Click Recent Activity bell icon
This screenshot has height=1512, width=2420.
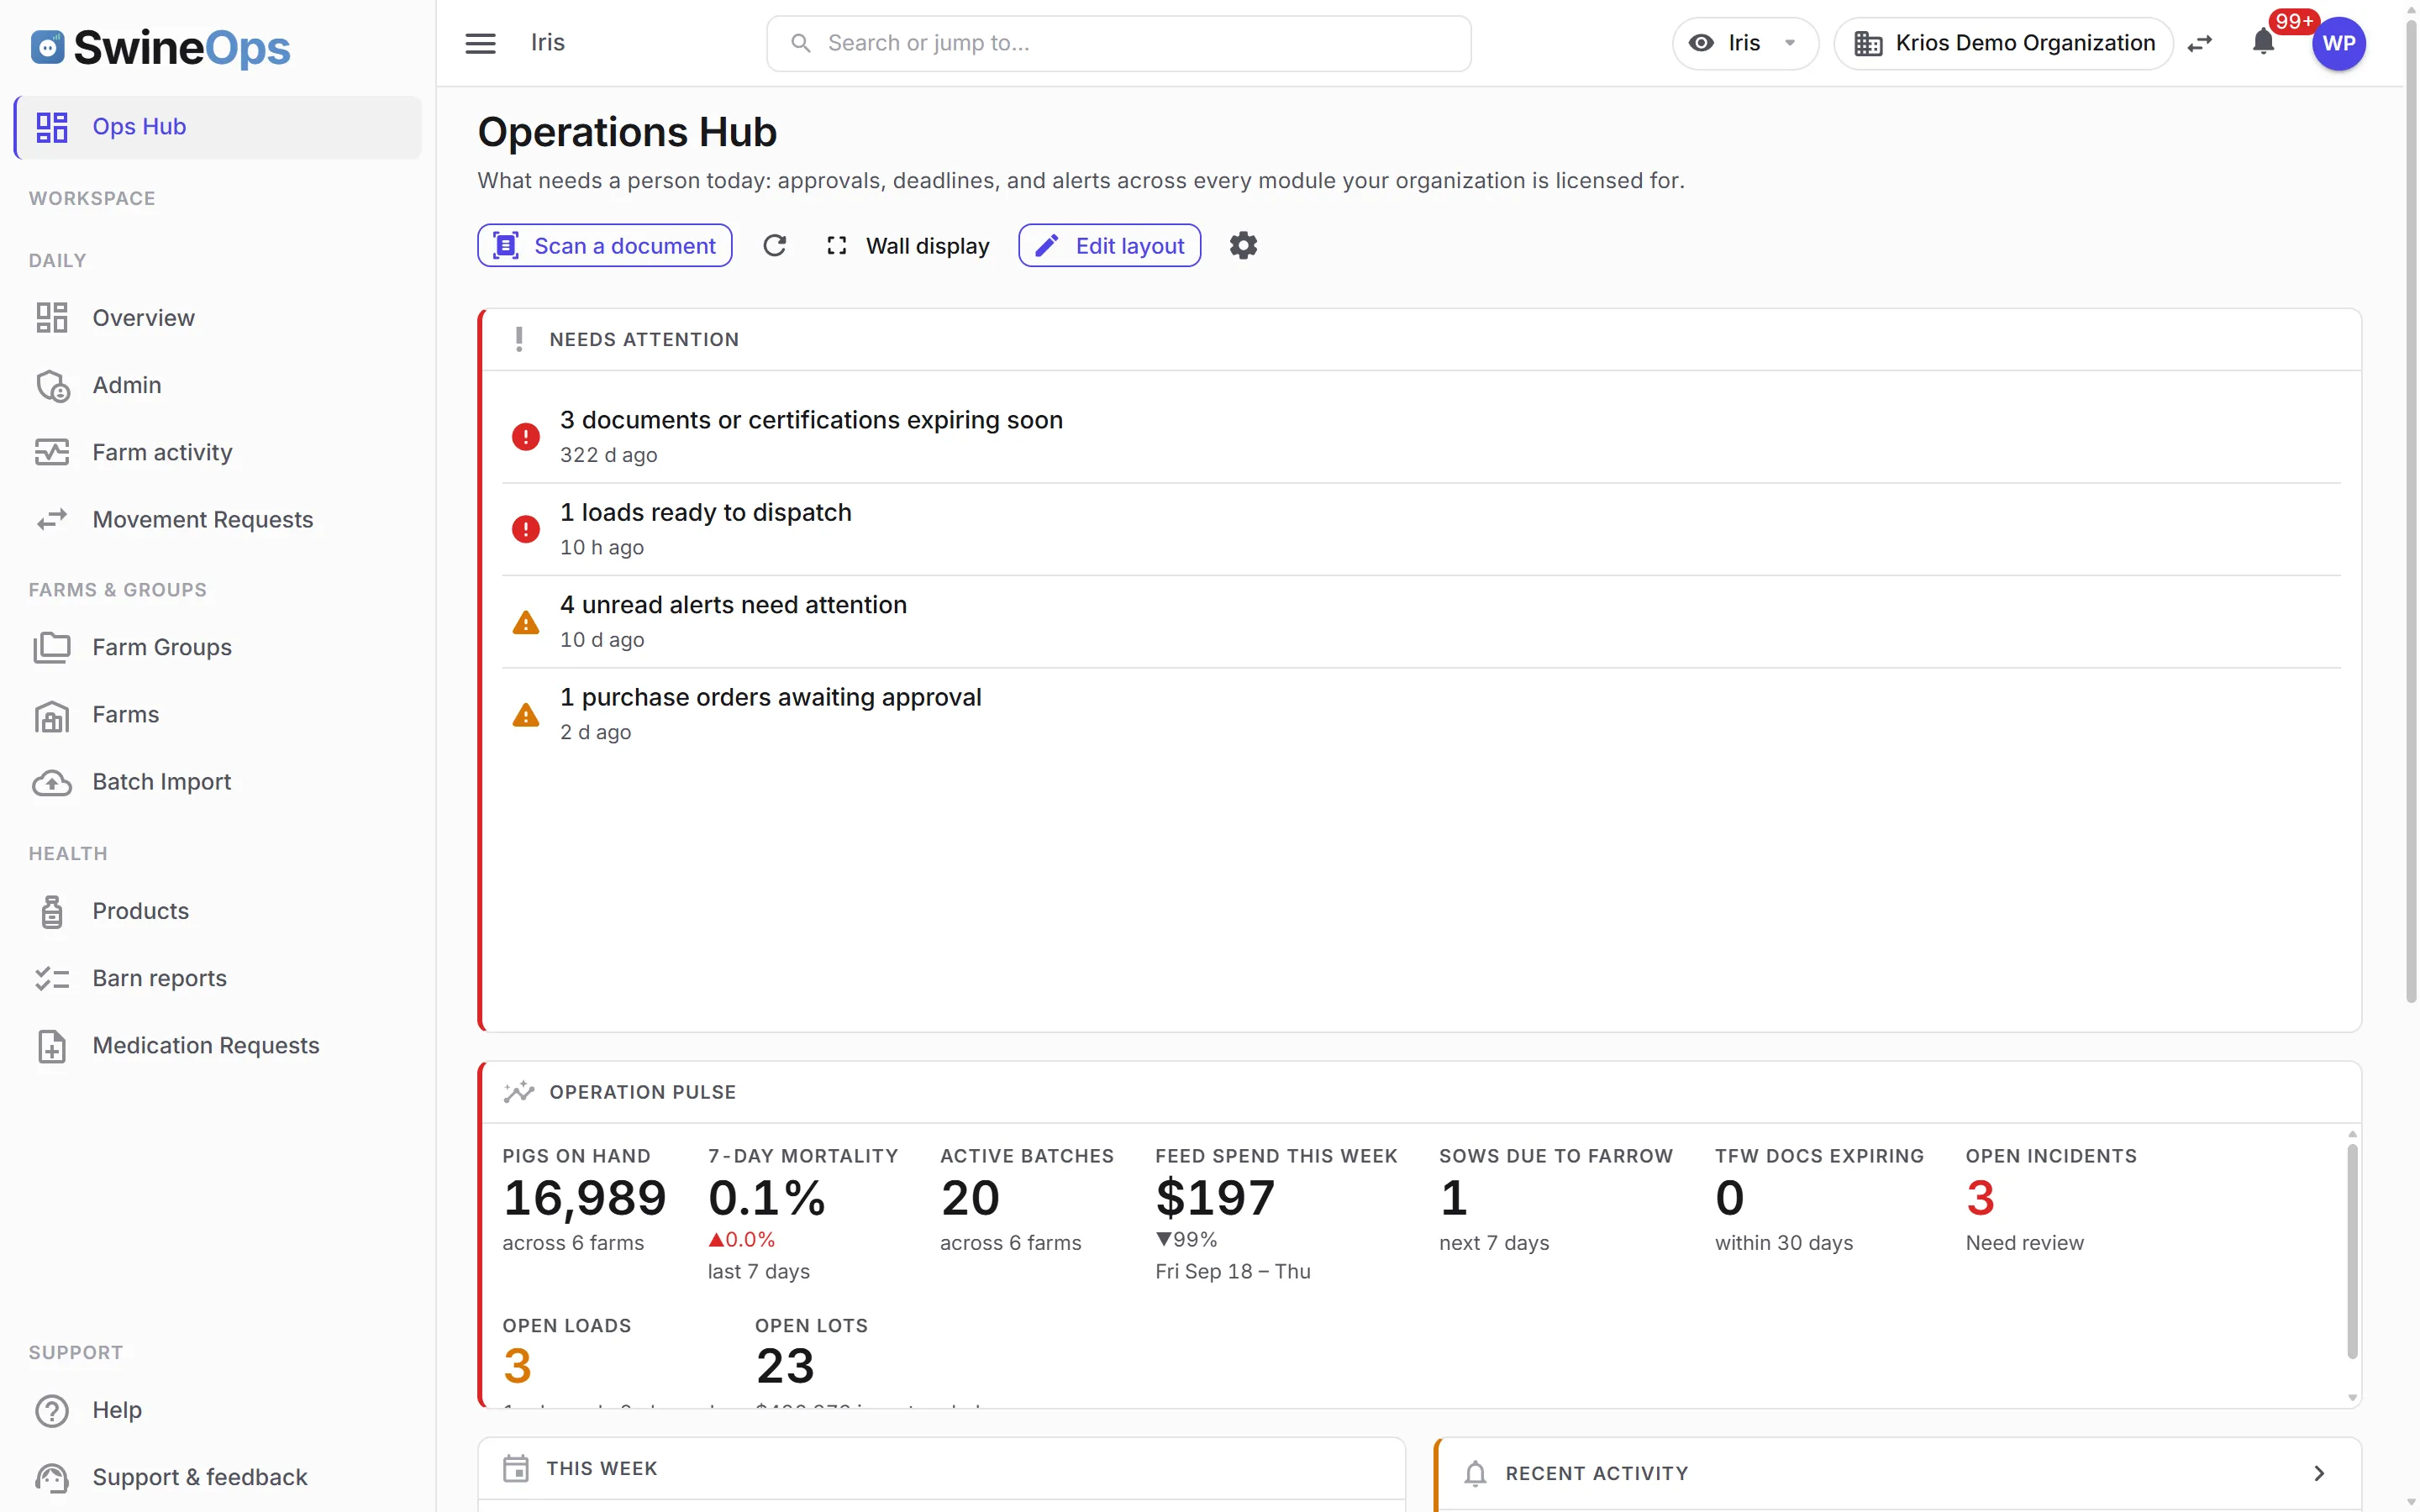(x=1475, y=1473)
